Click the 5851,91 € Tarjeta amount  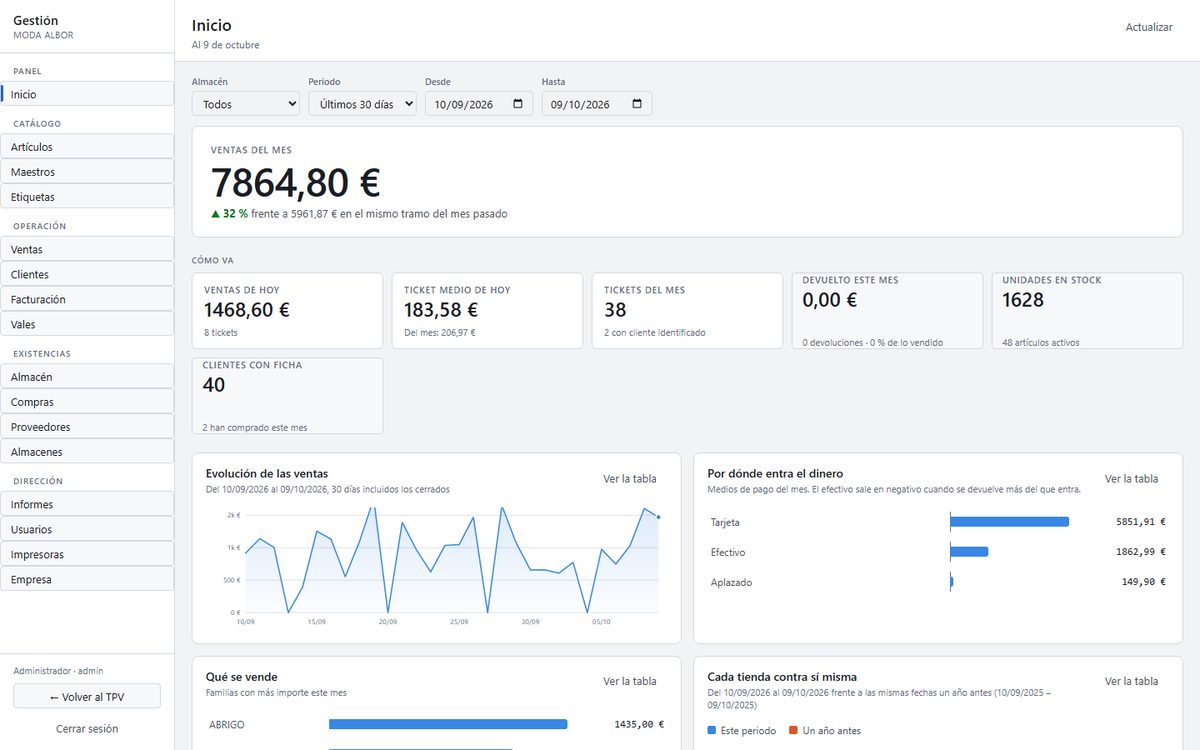coord(1141,522)
